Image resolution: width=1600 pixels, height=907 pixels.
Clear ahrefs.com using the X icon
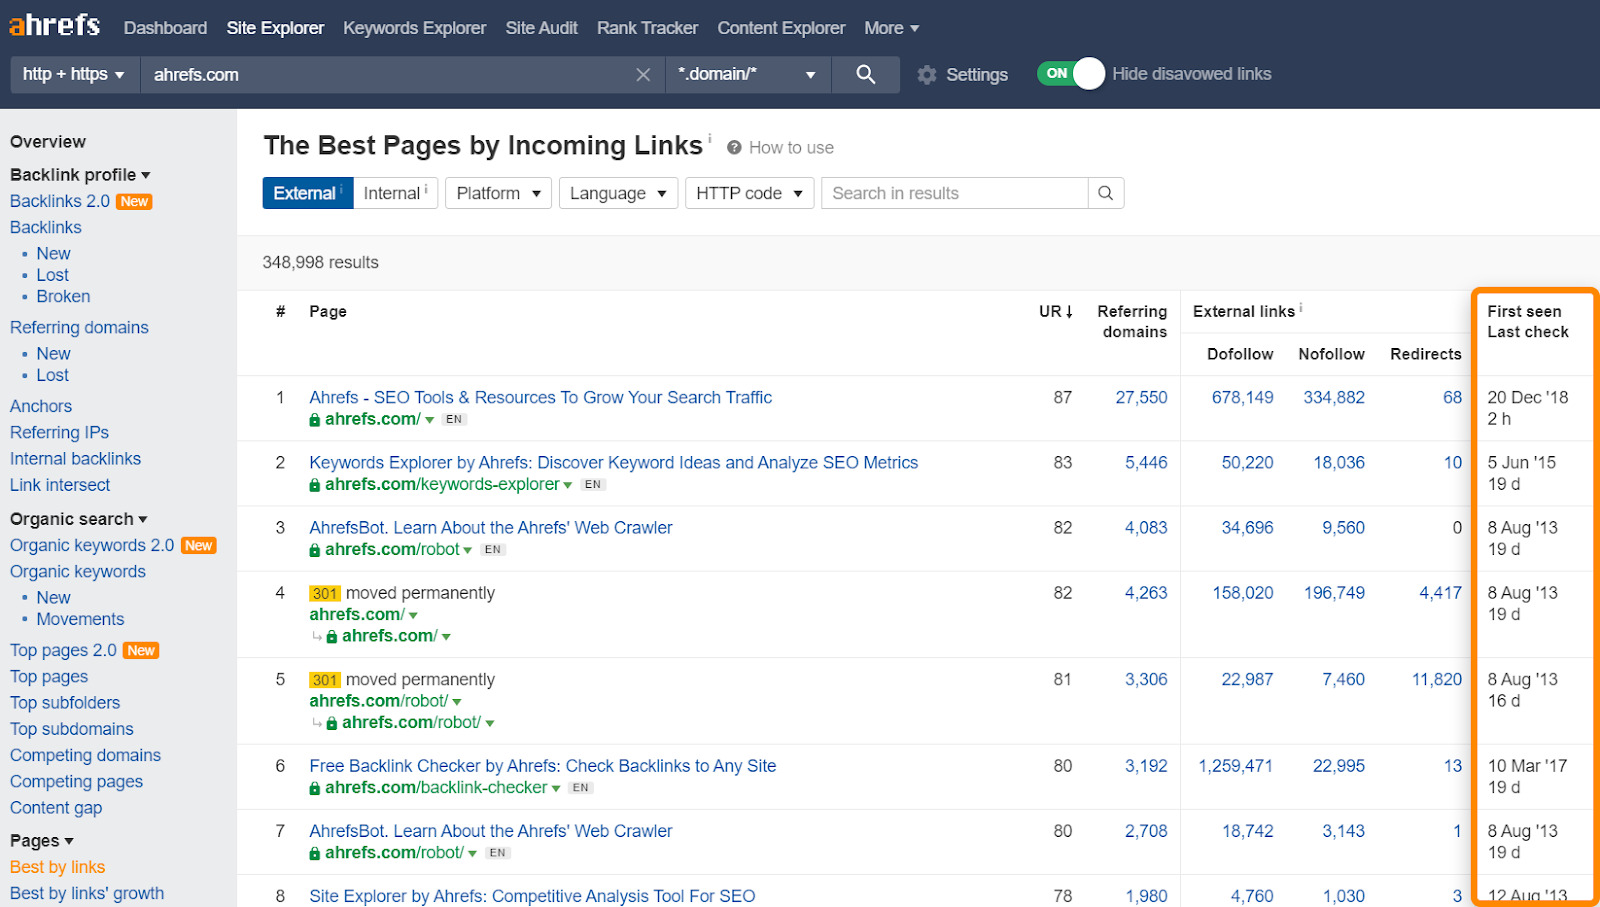coord(643,74)
